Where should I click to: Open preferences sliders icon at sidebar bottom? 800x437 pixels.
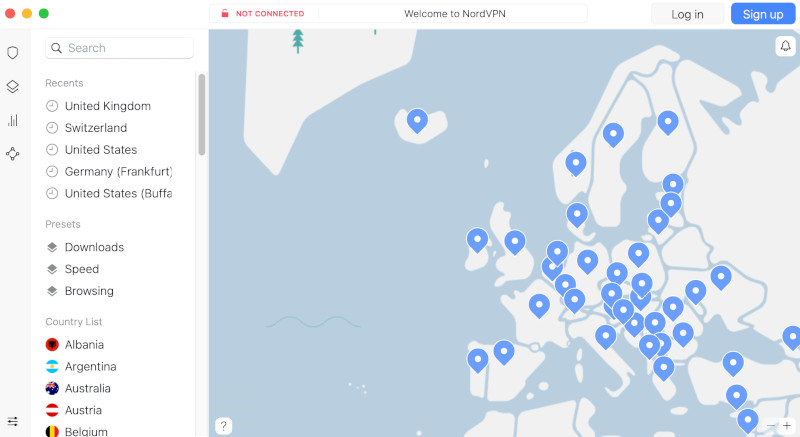(13, 421)
